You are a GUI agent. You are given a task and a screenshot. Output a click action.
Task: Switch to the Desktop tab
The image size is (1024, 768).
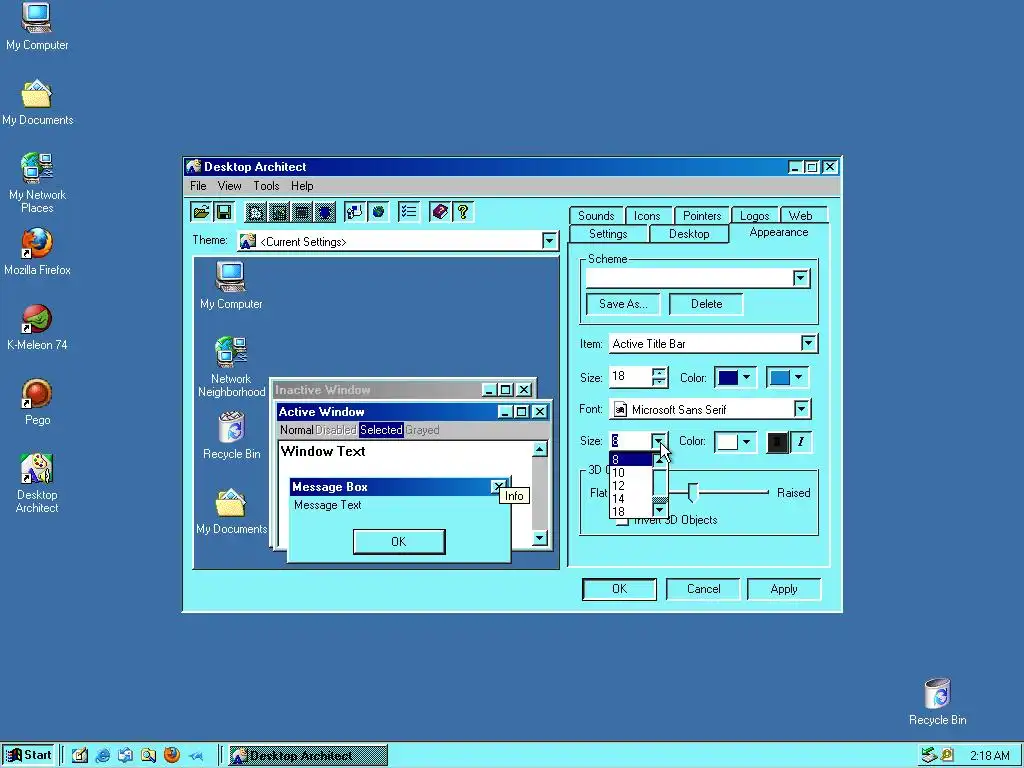coord(689,234)
